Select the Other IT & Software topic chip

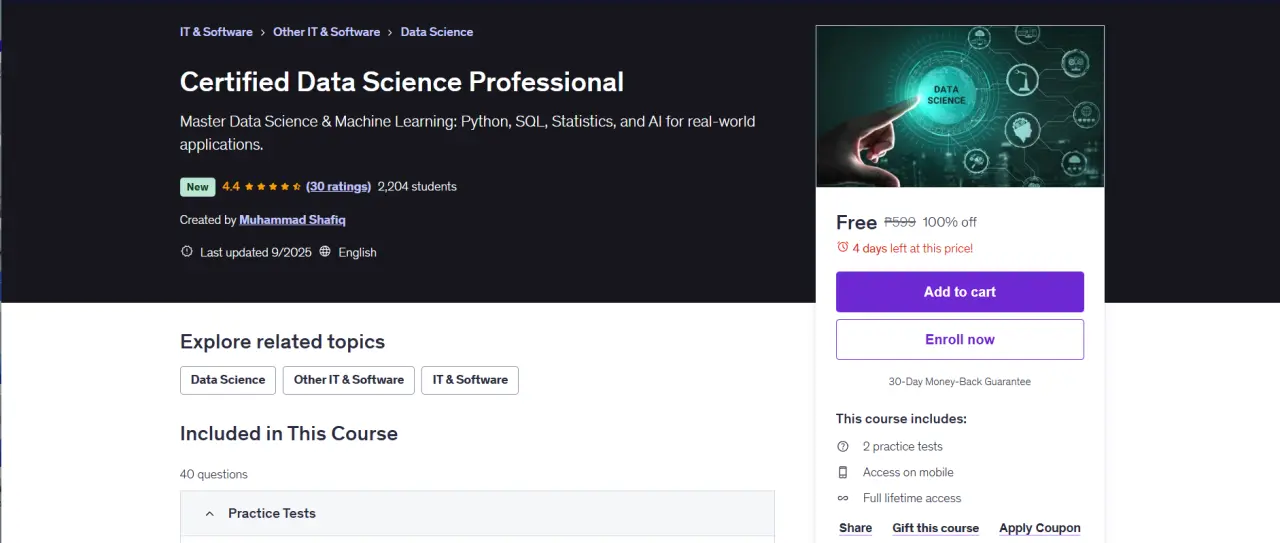(x=349, y=380)
